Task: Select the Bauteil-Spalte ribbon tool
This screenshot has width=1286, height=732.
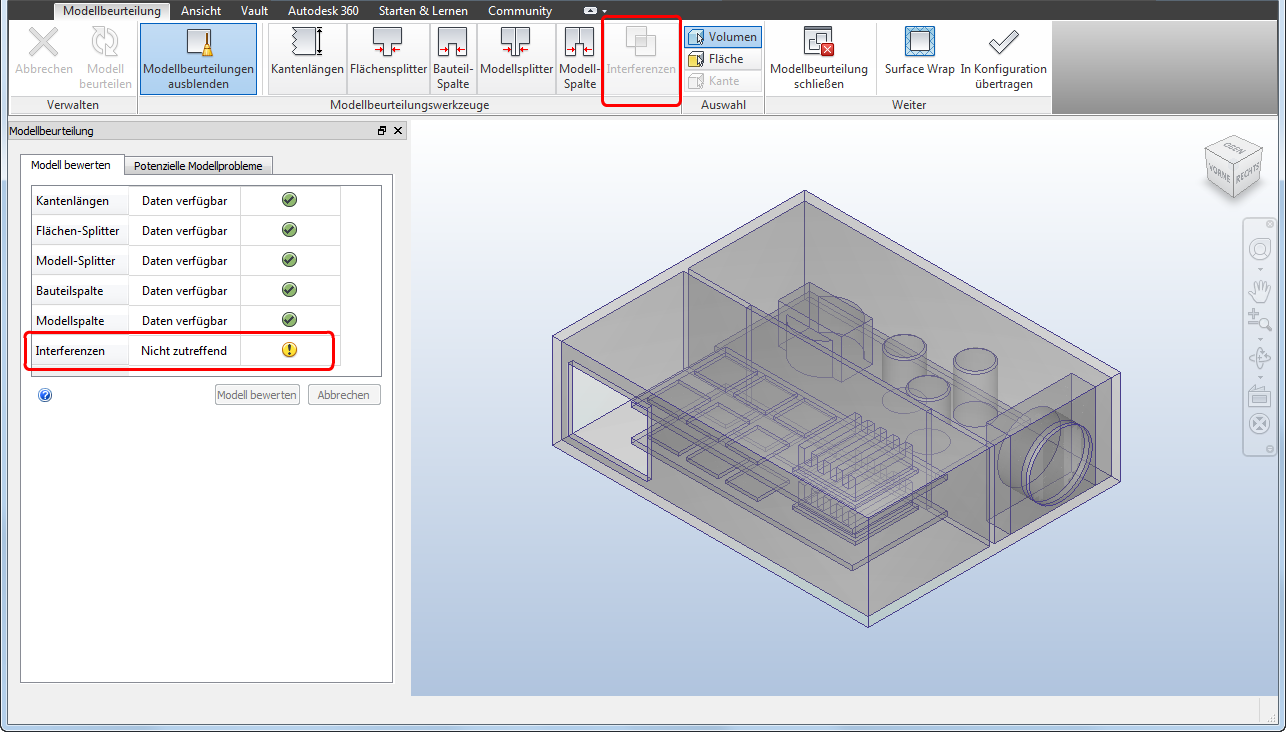Action: tap(453, 58)
